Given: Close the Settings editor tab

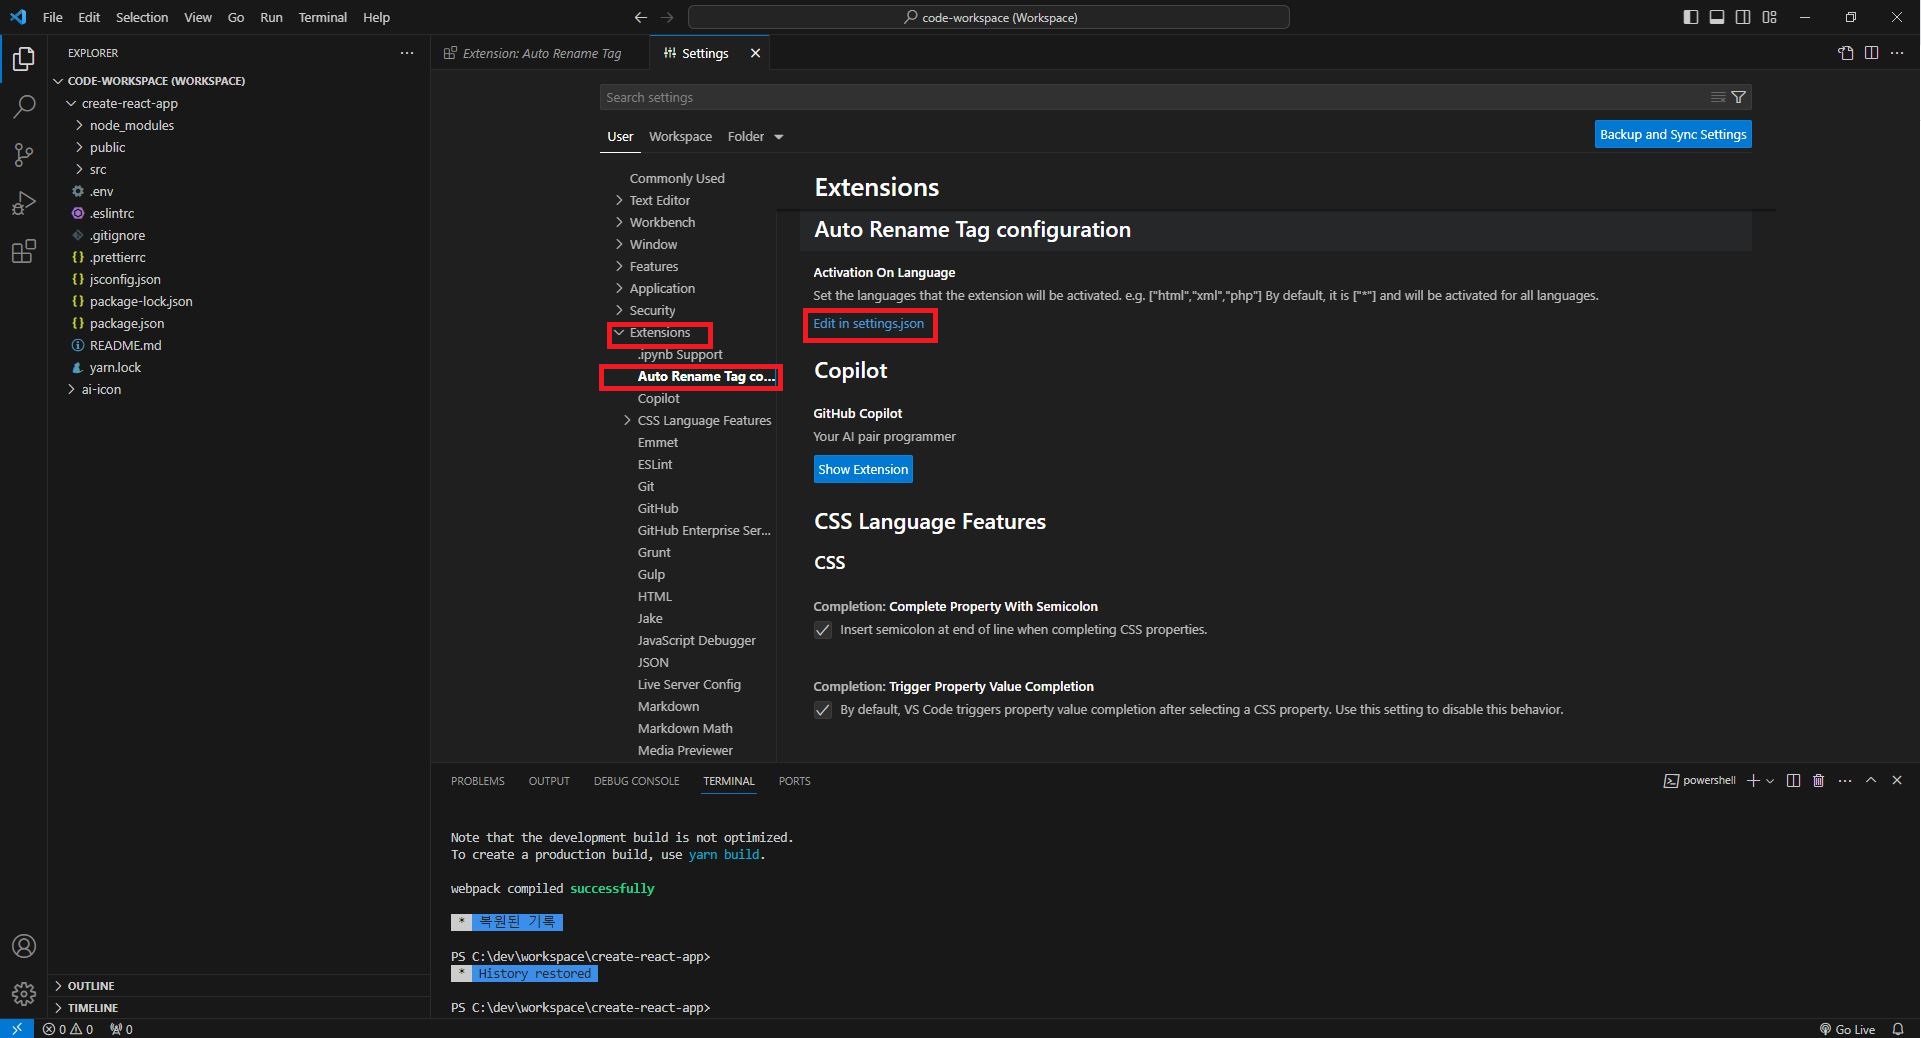Looking at the screenshot, I should 755,53.
